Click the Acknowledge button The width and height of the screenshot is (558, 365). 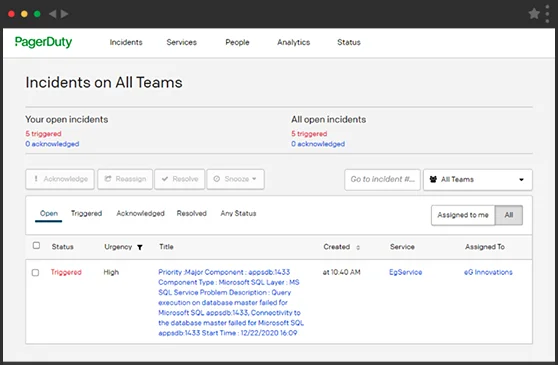pyautogui.click(x=60, y=179)
